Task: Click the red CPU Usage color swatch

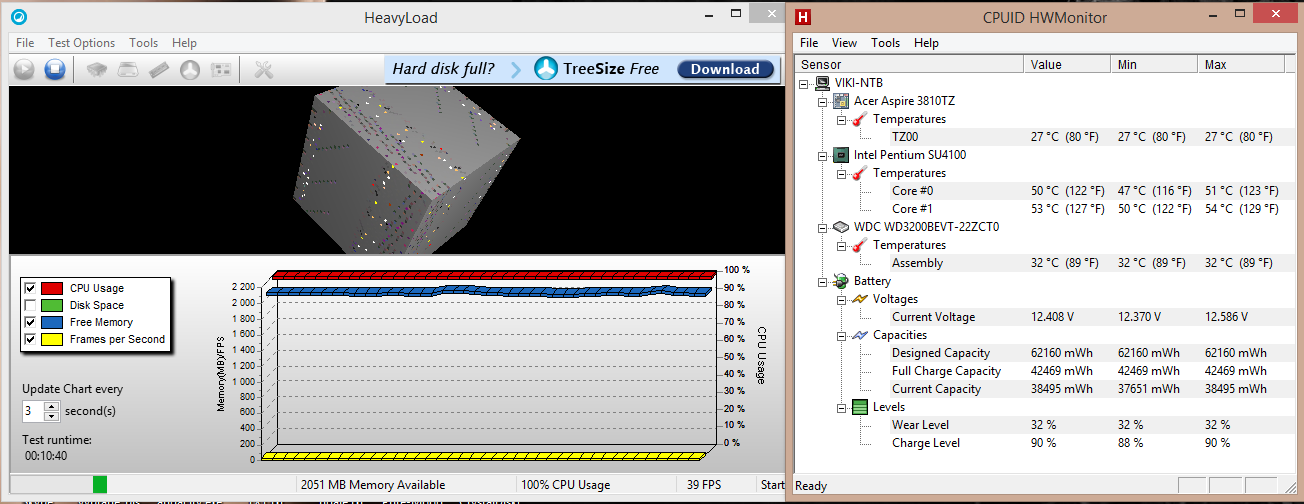Action: click(x=51, y=288)
